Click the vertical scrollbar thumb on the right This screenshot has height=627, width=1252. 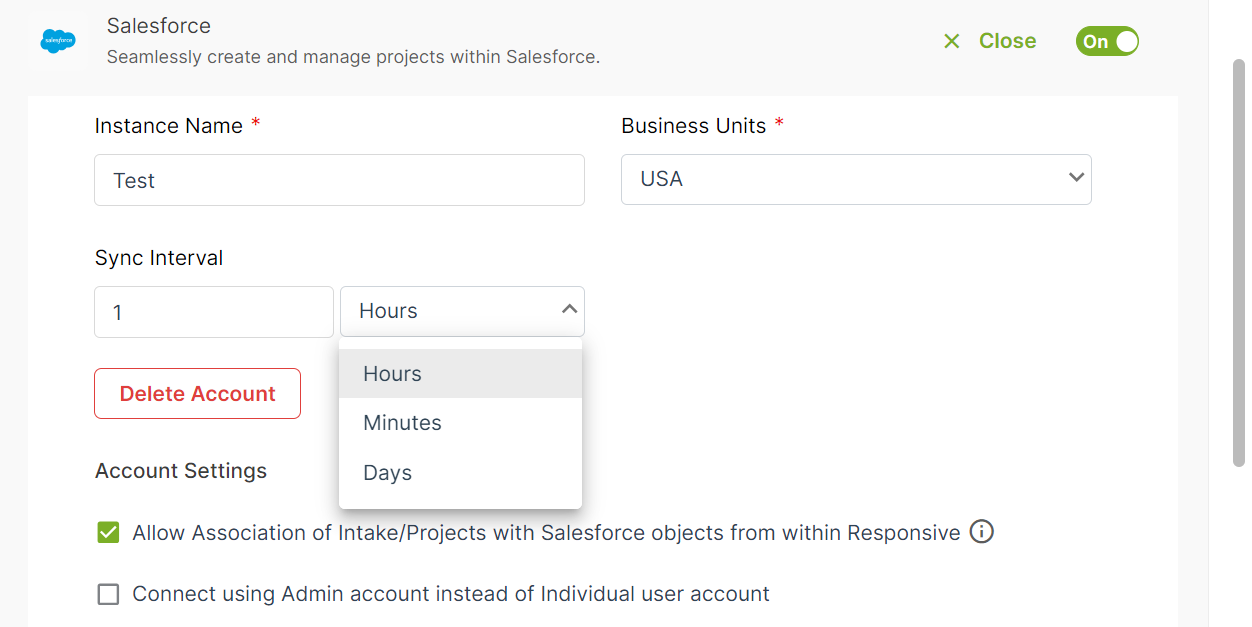coord(1238,262)
